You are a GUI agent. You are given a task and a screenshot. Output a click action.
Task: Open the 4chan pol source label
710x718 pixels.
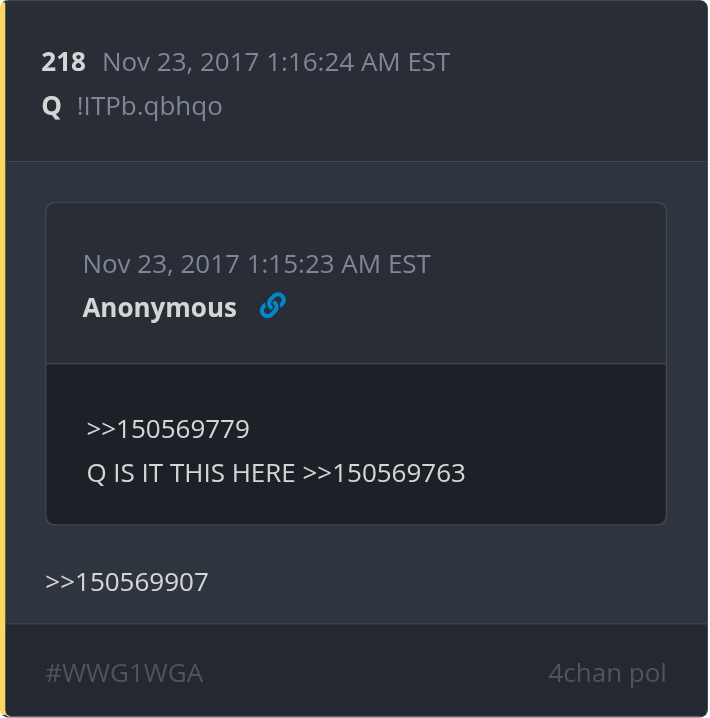[607, 673]
